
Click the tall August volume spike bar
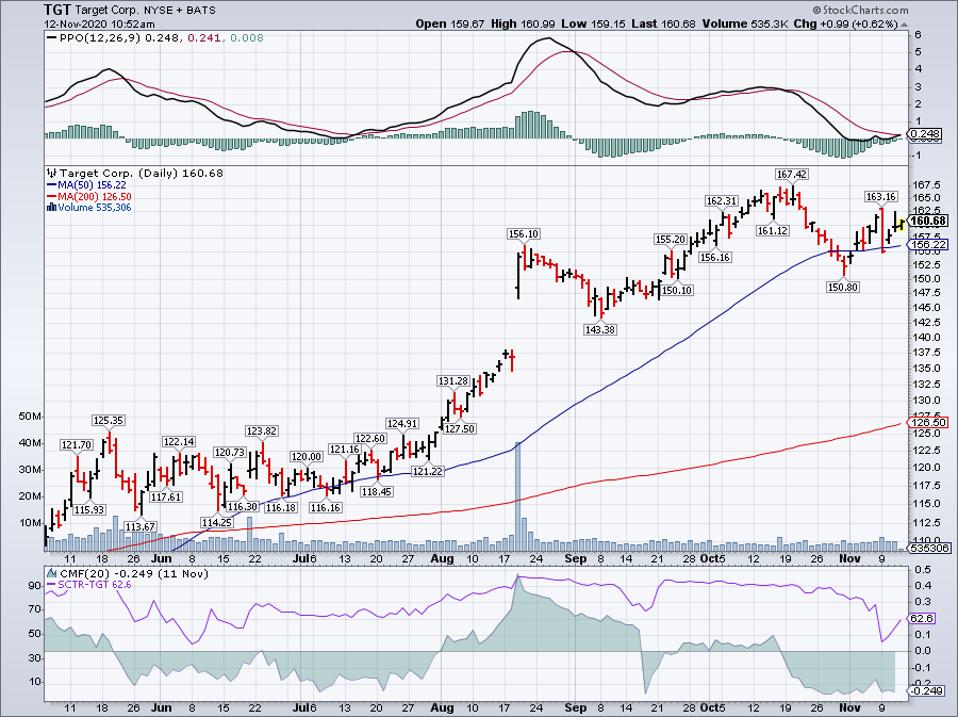(518, 496)
